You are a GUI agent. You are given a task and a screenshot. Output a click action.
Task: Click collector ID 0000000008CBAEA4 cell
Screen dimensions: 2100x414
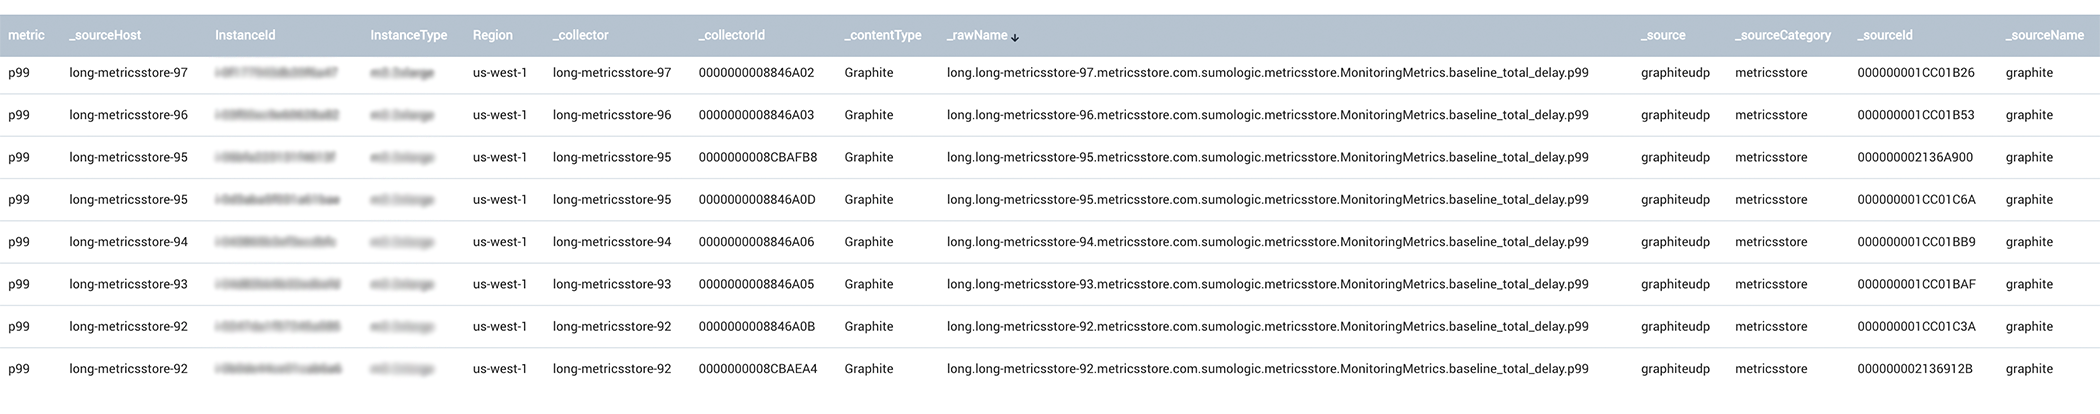tap(758, 369)
